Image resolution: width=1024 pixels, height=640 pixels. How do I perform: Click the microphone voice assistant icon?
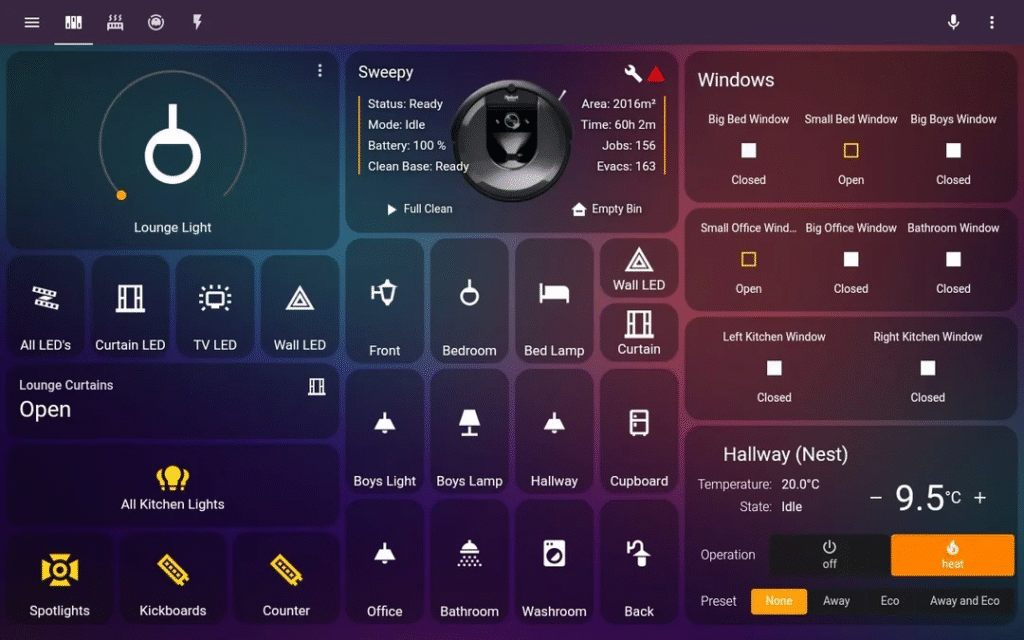click(x=954, y=22)
